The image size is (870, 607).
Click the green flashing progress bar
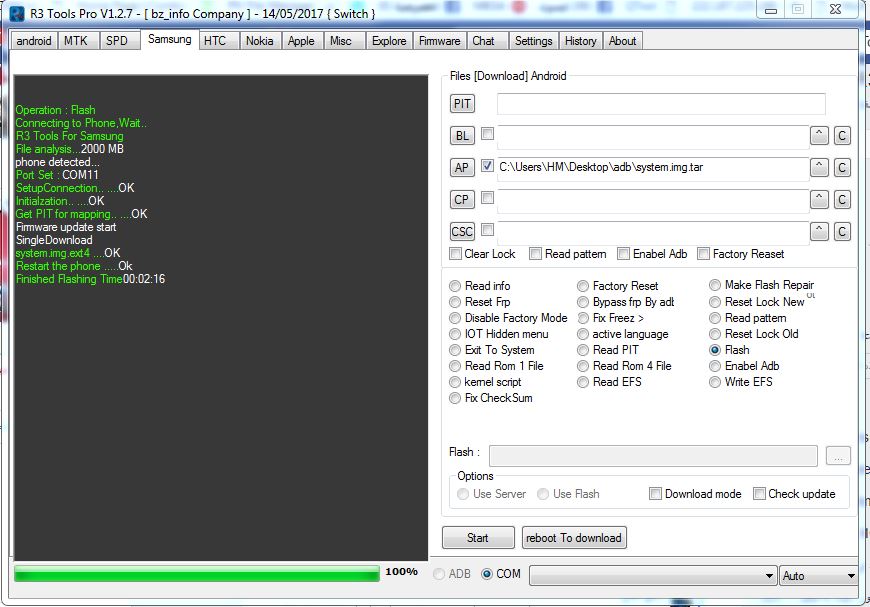point(197,574)
